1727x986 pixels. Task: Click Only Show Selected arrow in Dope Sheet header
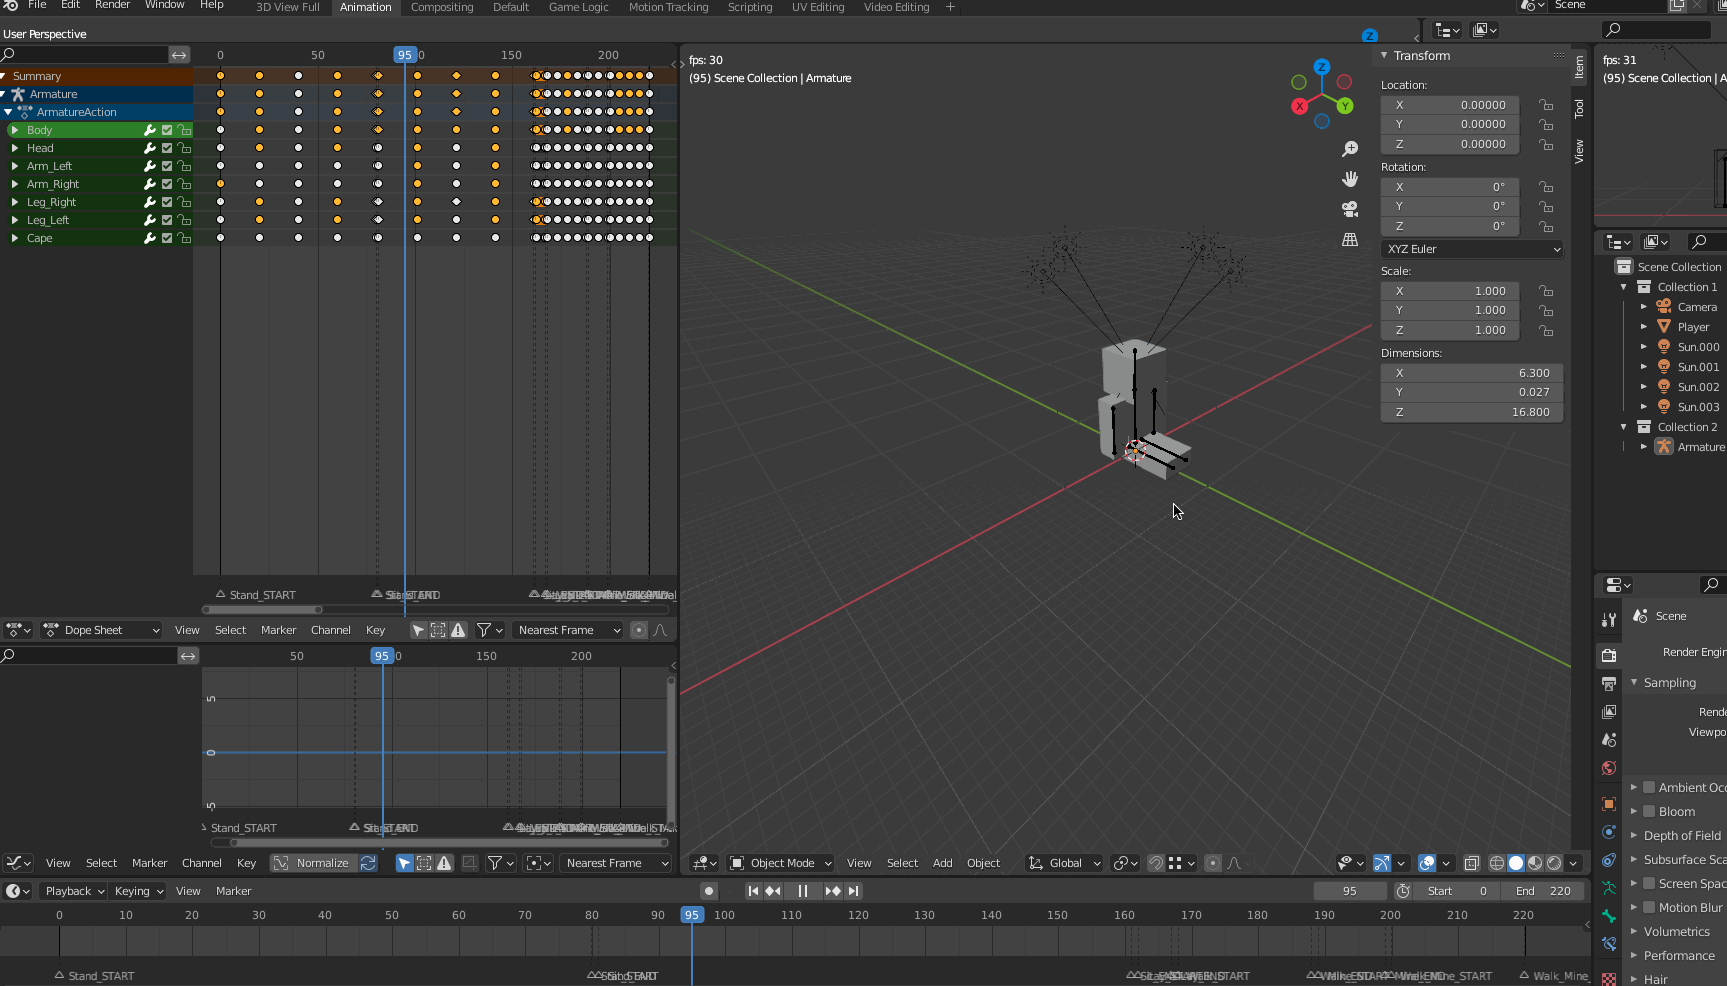click(x=418, y=630)
